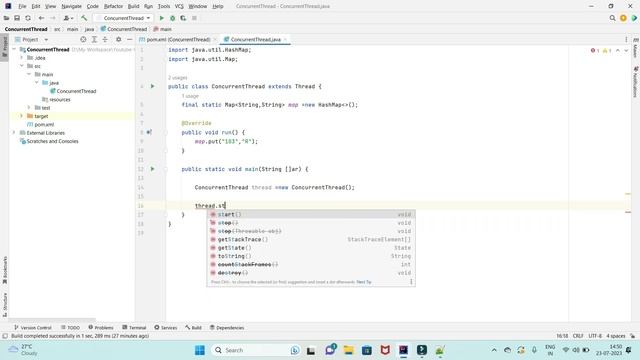Click the Reload from disk icon
Screen dimensions: 640x360
(x=28, y=18)
